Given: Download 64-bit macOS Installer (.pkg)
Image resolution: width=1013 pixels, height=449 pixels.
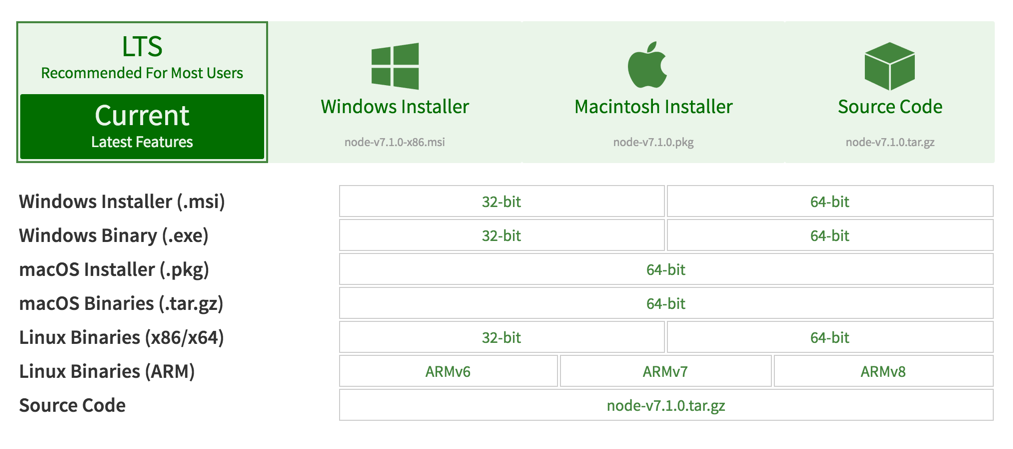Looking at the screenshot, I should [x=666, y=269].
